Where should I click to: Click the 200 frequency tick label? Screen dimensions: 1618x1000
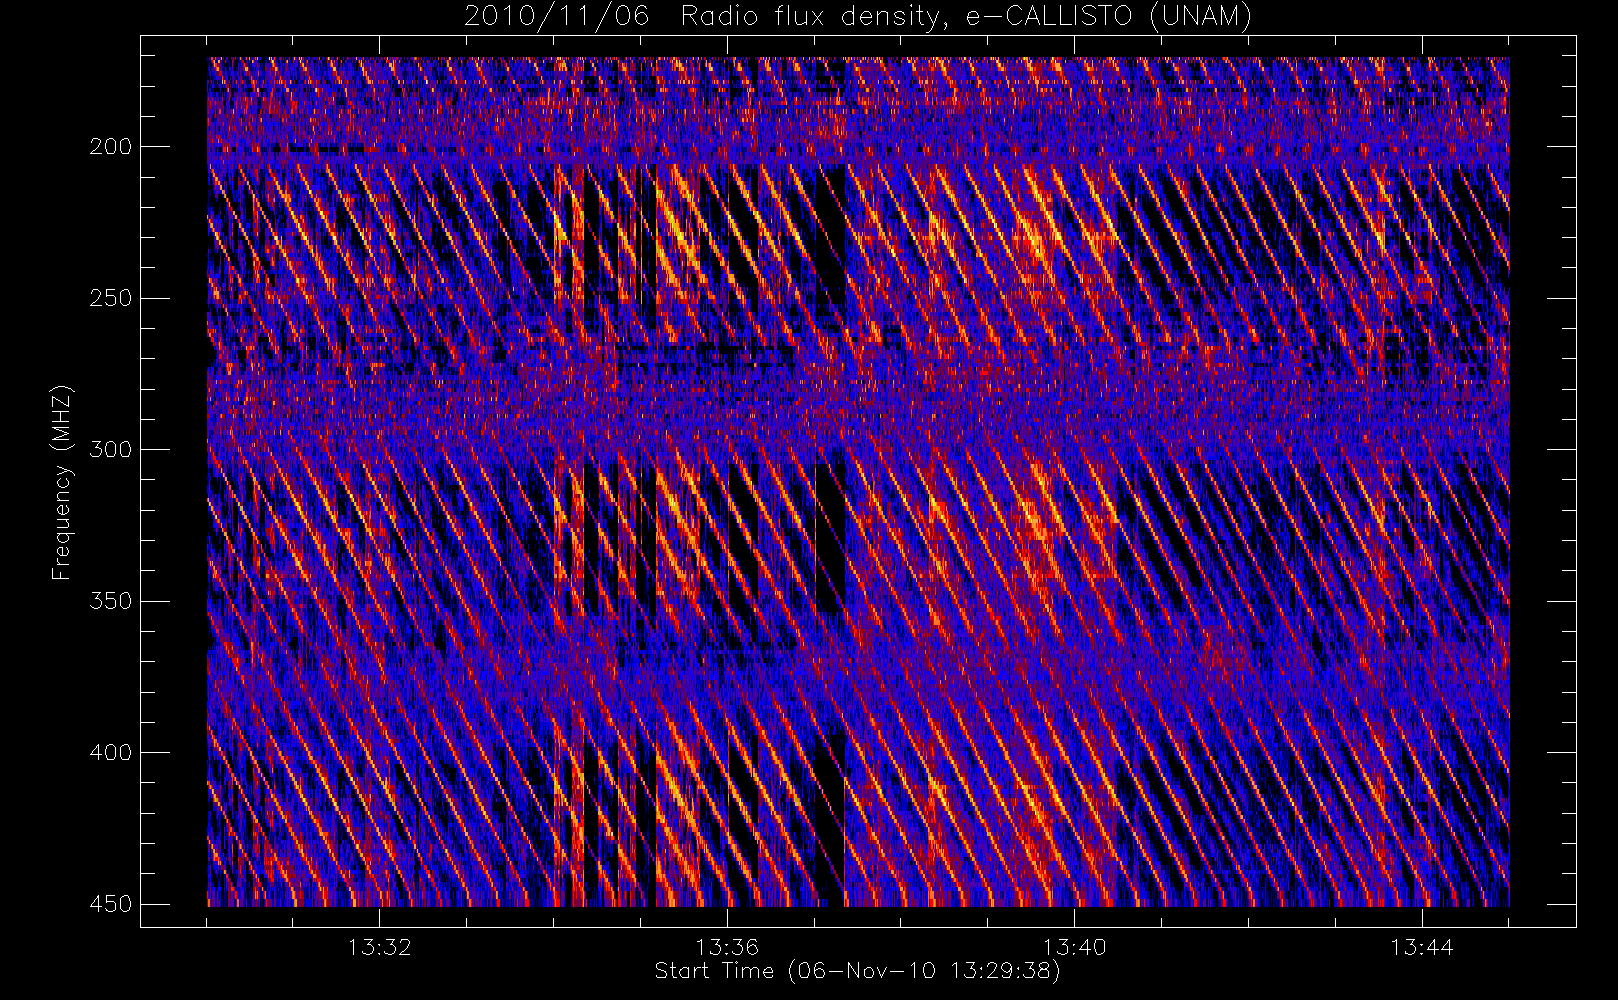pos(110,147)
